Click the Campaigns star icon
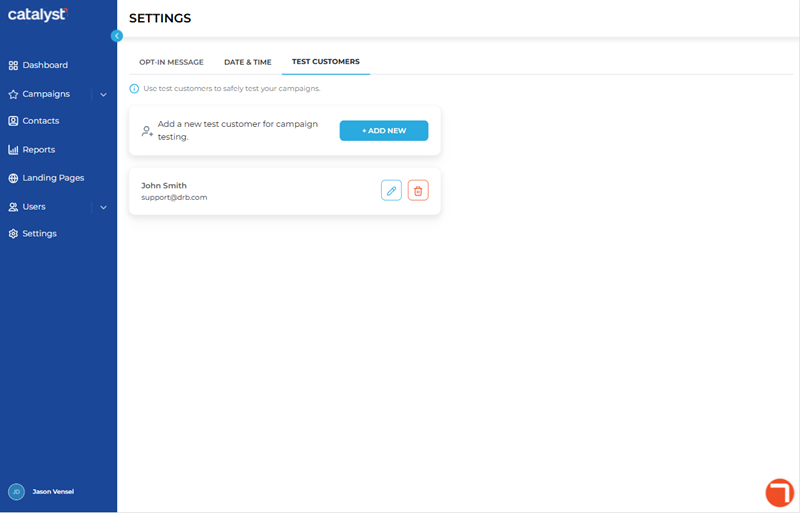This screenshot has height=513, width=800. coord(13,94)
